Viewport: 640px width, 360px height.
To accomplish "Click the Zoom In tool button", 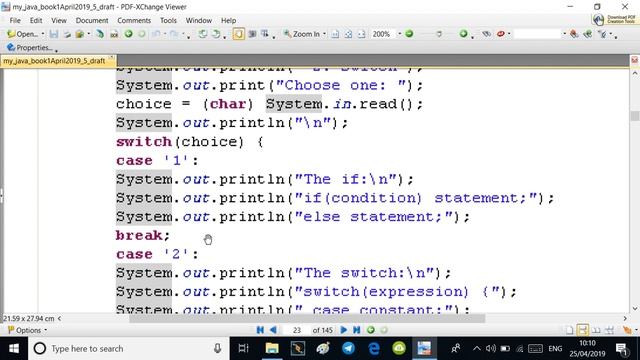I will pyautogui.click(x=302, y=34).
